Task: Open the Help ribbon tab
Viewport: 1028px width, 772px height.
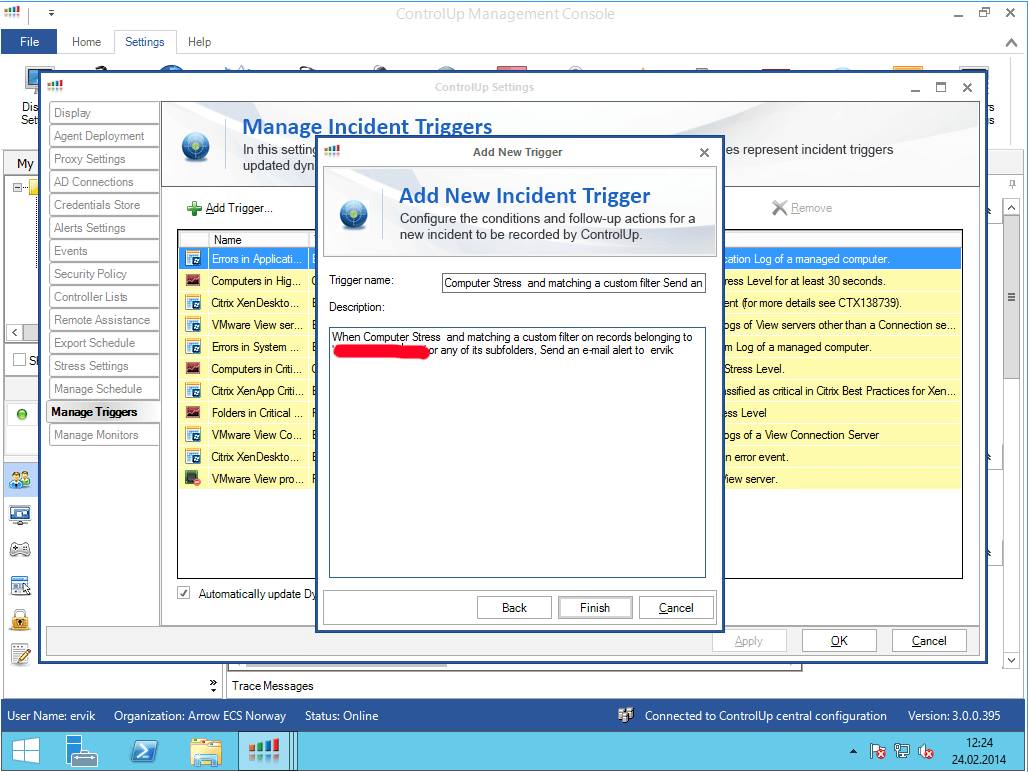Action: click(199, 42)
